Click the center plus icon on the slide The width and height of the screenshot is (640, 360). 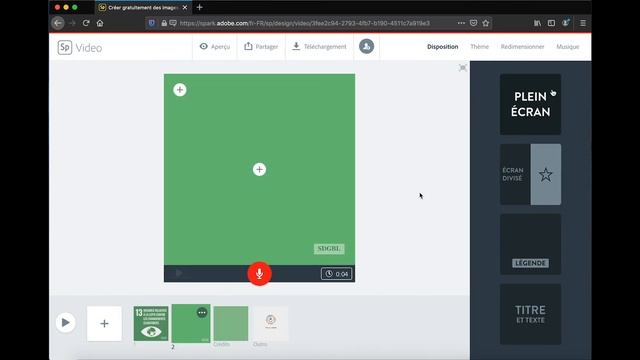coord(259,169)
